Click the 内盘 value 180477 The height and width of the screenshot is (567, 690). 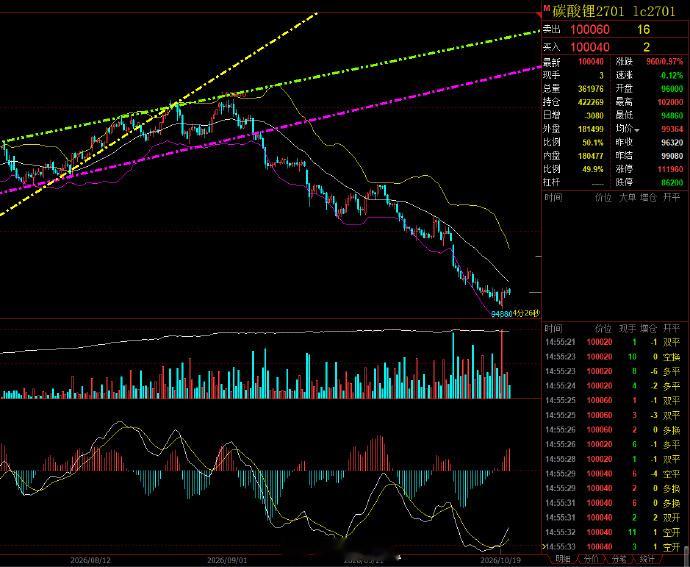(x=591, y=156)
